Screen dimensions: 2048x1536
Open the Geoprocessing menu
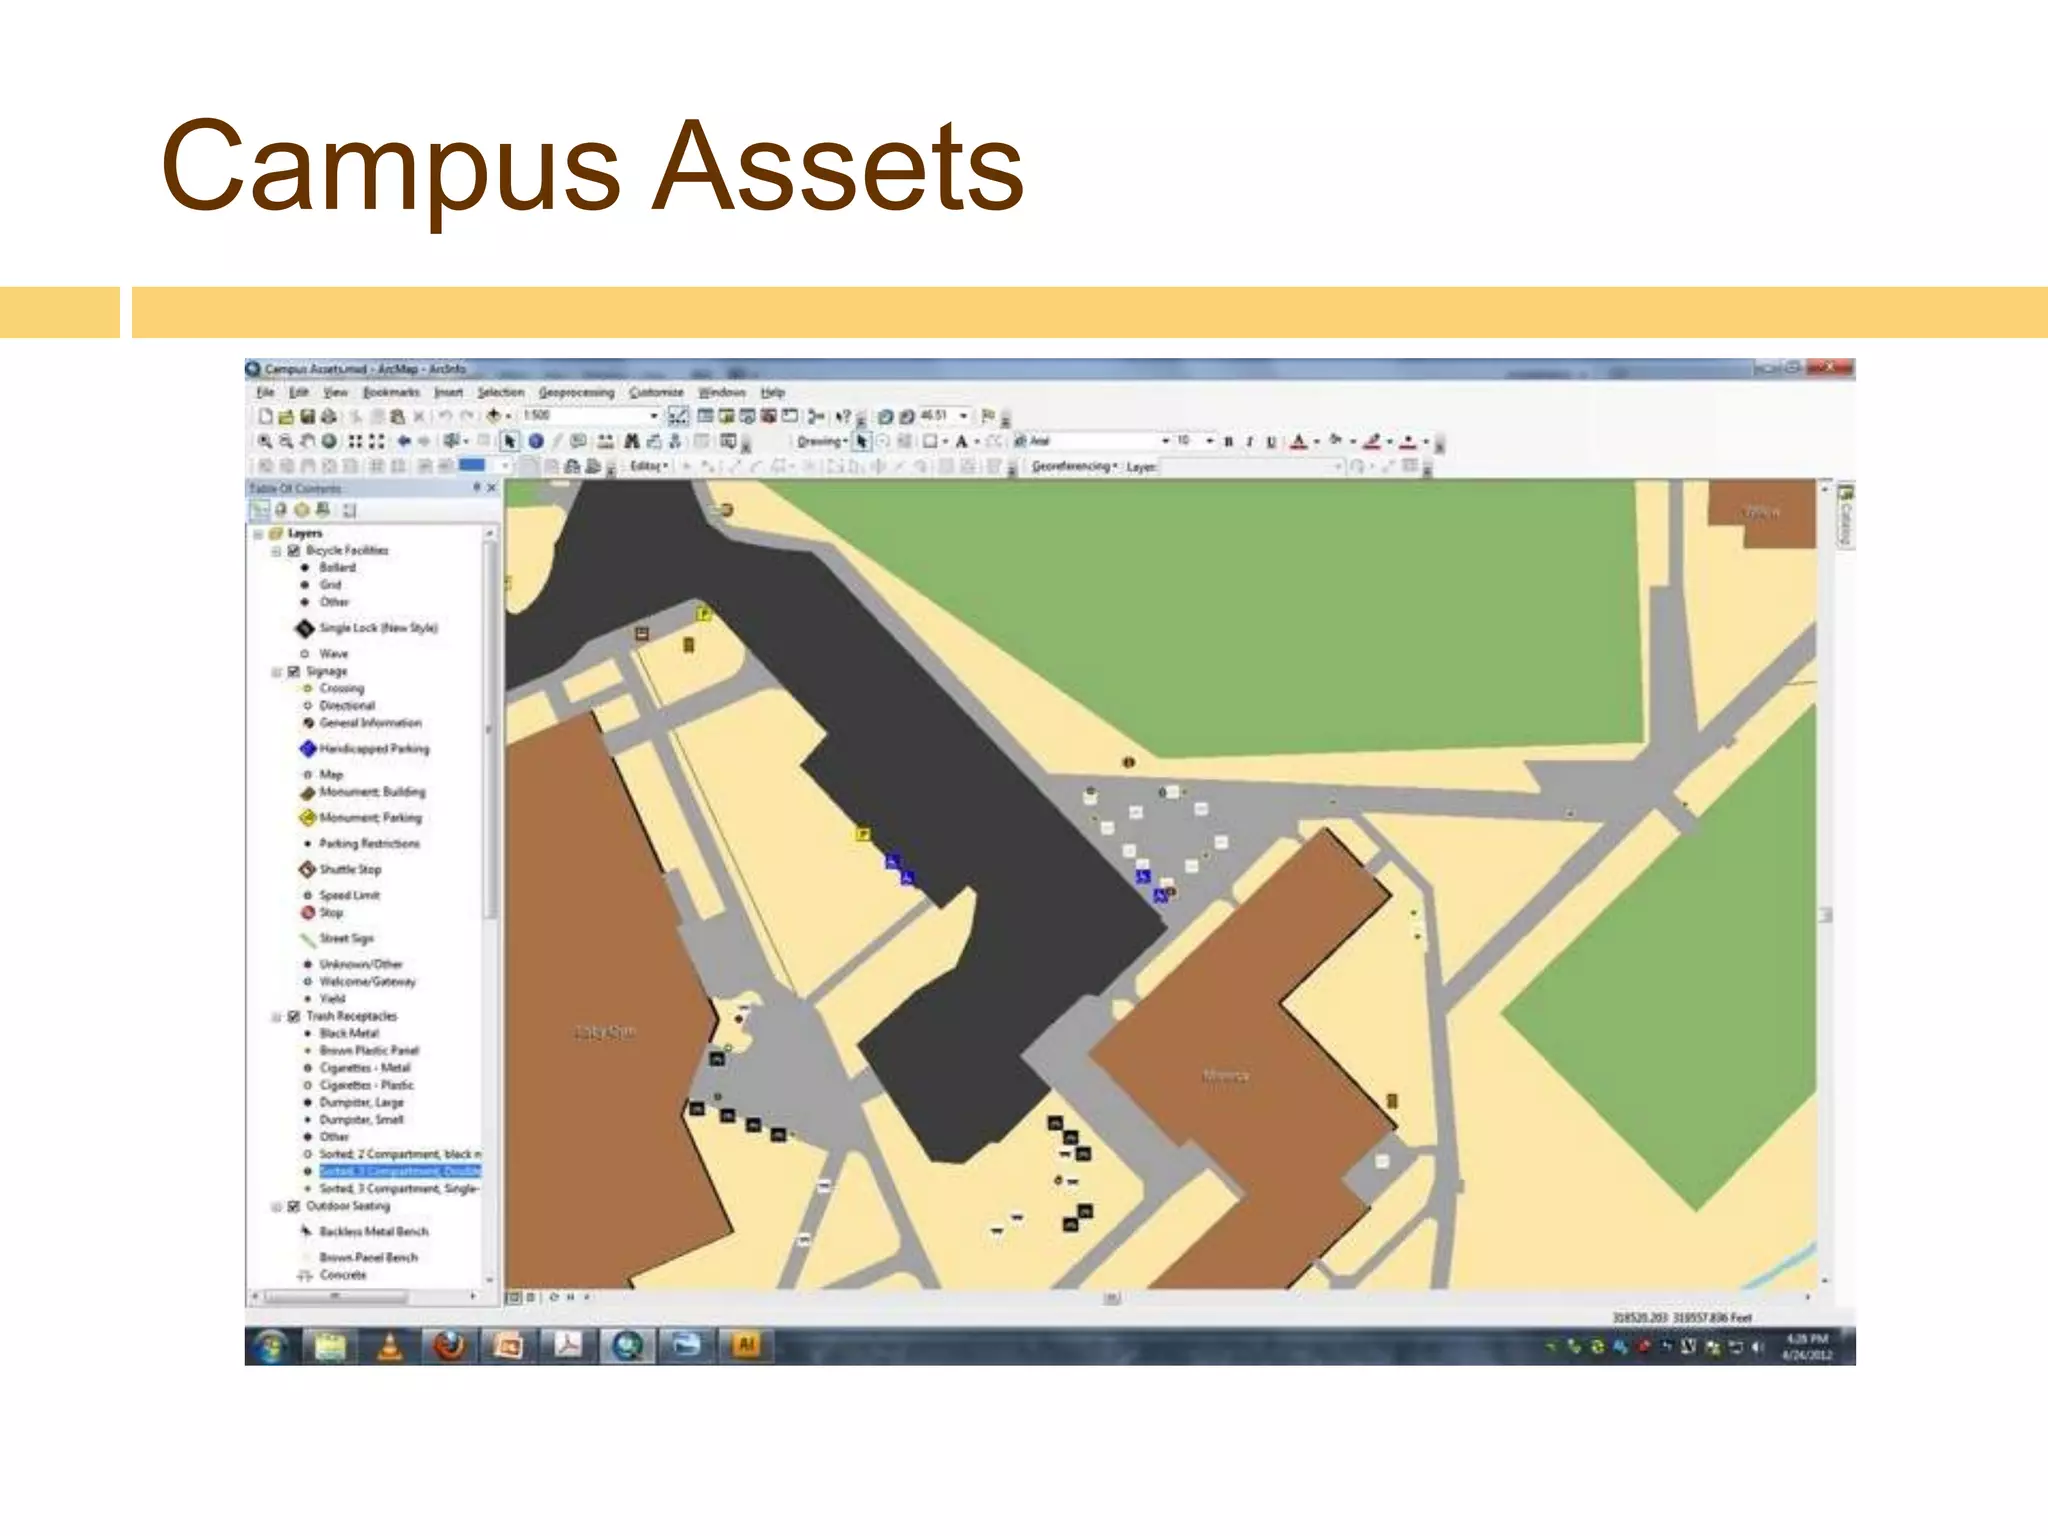point(576,392)
